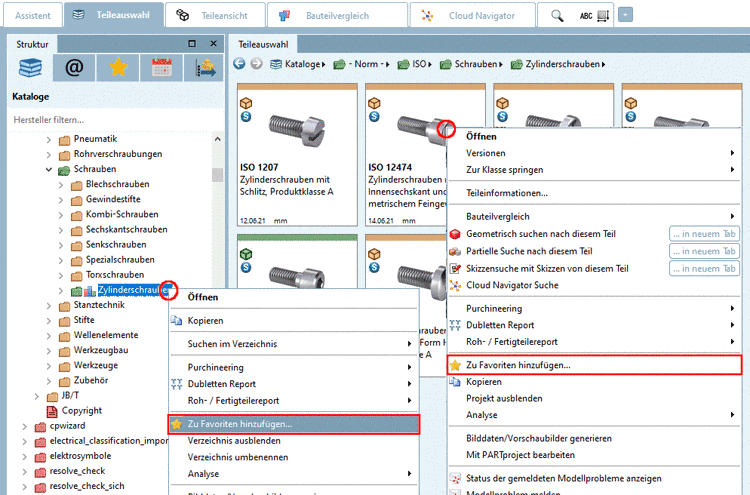Expand the Pneumatik tree node
Screen dimensions: 750x495
tap(49, 140)
